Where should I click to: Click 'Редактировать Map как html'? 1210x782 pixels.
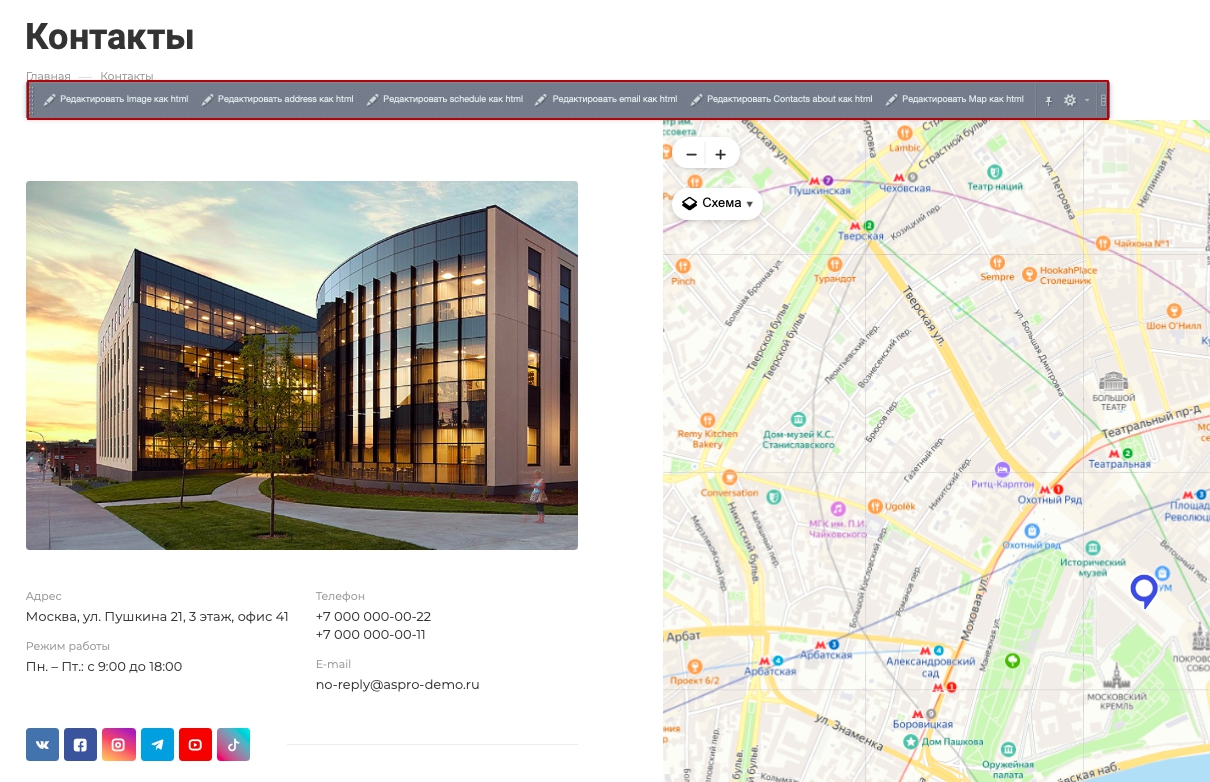[x=954, y=100]
